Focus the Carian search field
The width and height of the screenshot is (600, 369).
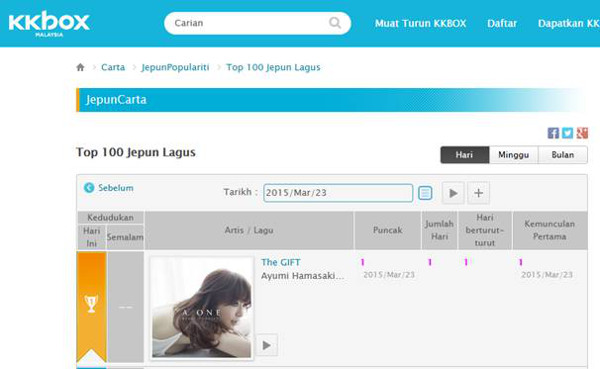pyautogui.click(x=257, y=23)
